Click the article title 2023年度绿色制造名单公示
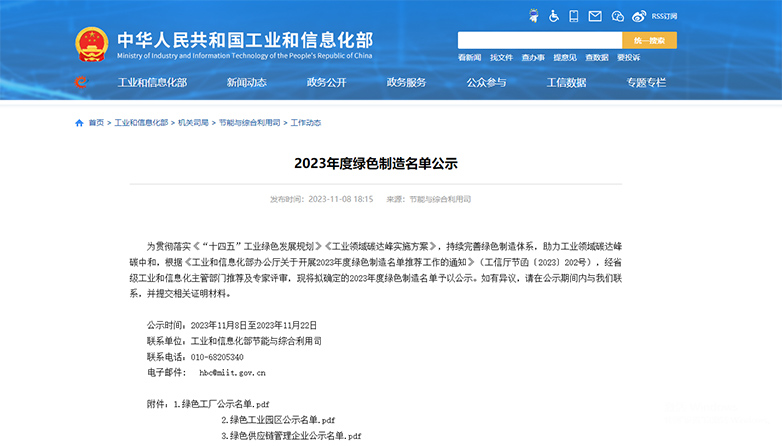This screenshot has height=446, width=782. pyautogui.click(x=376, y=164)
